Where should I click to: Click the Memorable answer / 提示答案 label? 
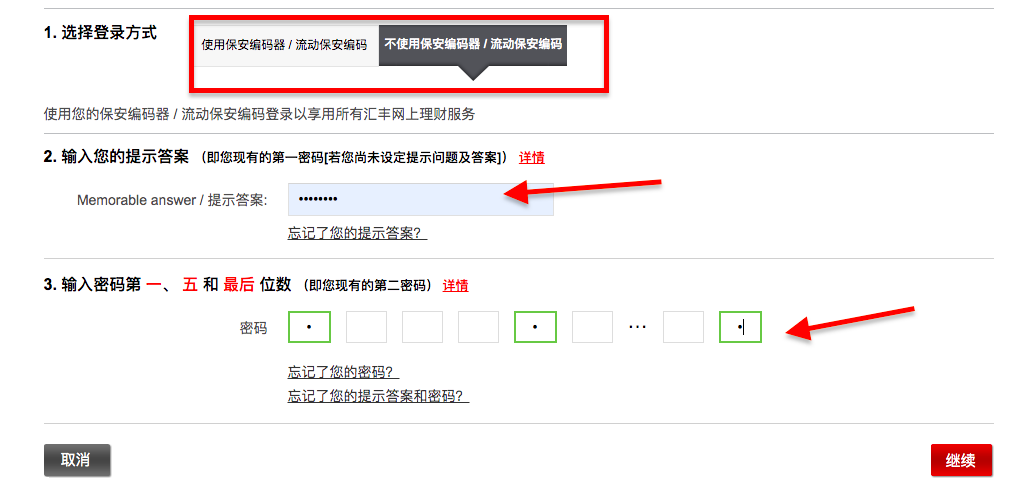172,200
